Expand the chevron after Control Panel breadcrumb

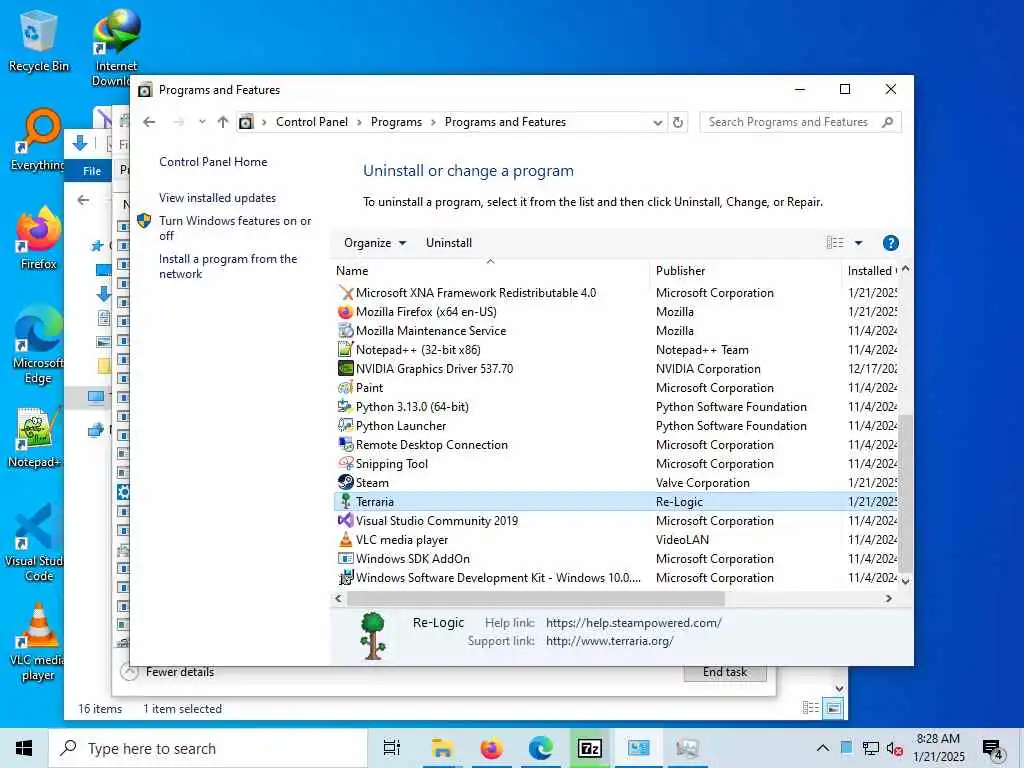click(x=359, y=122)
